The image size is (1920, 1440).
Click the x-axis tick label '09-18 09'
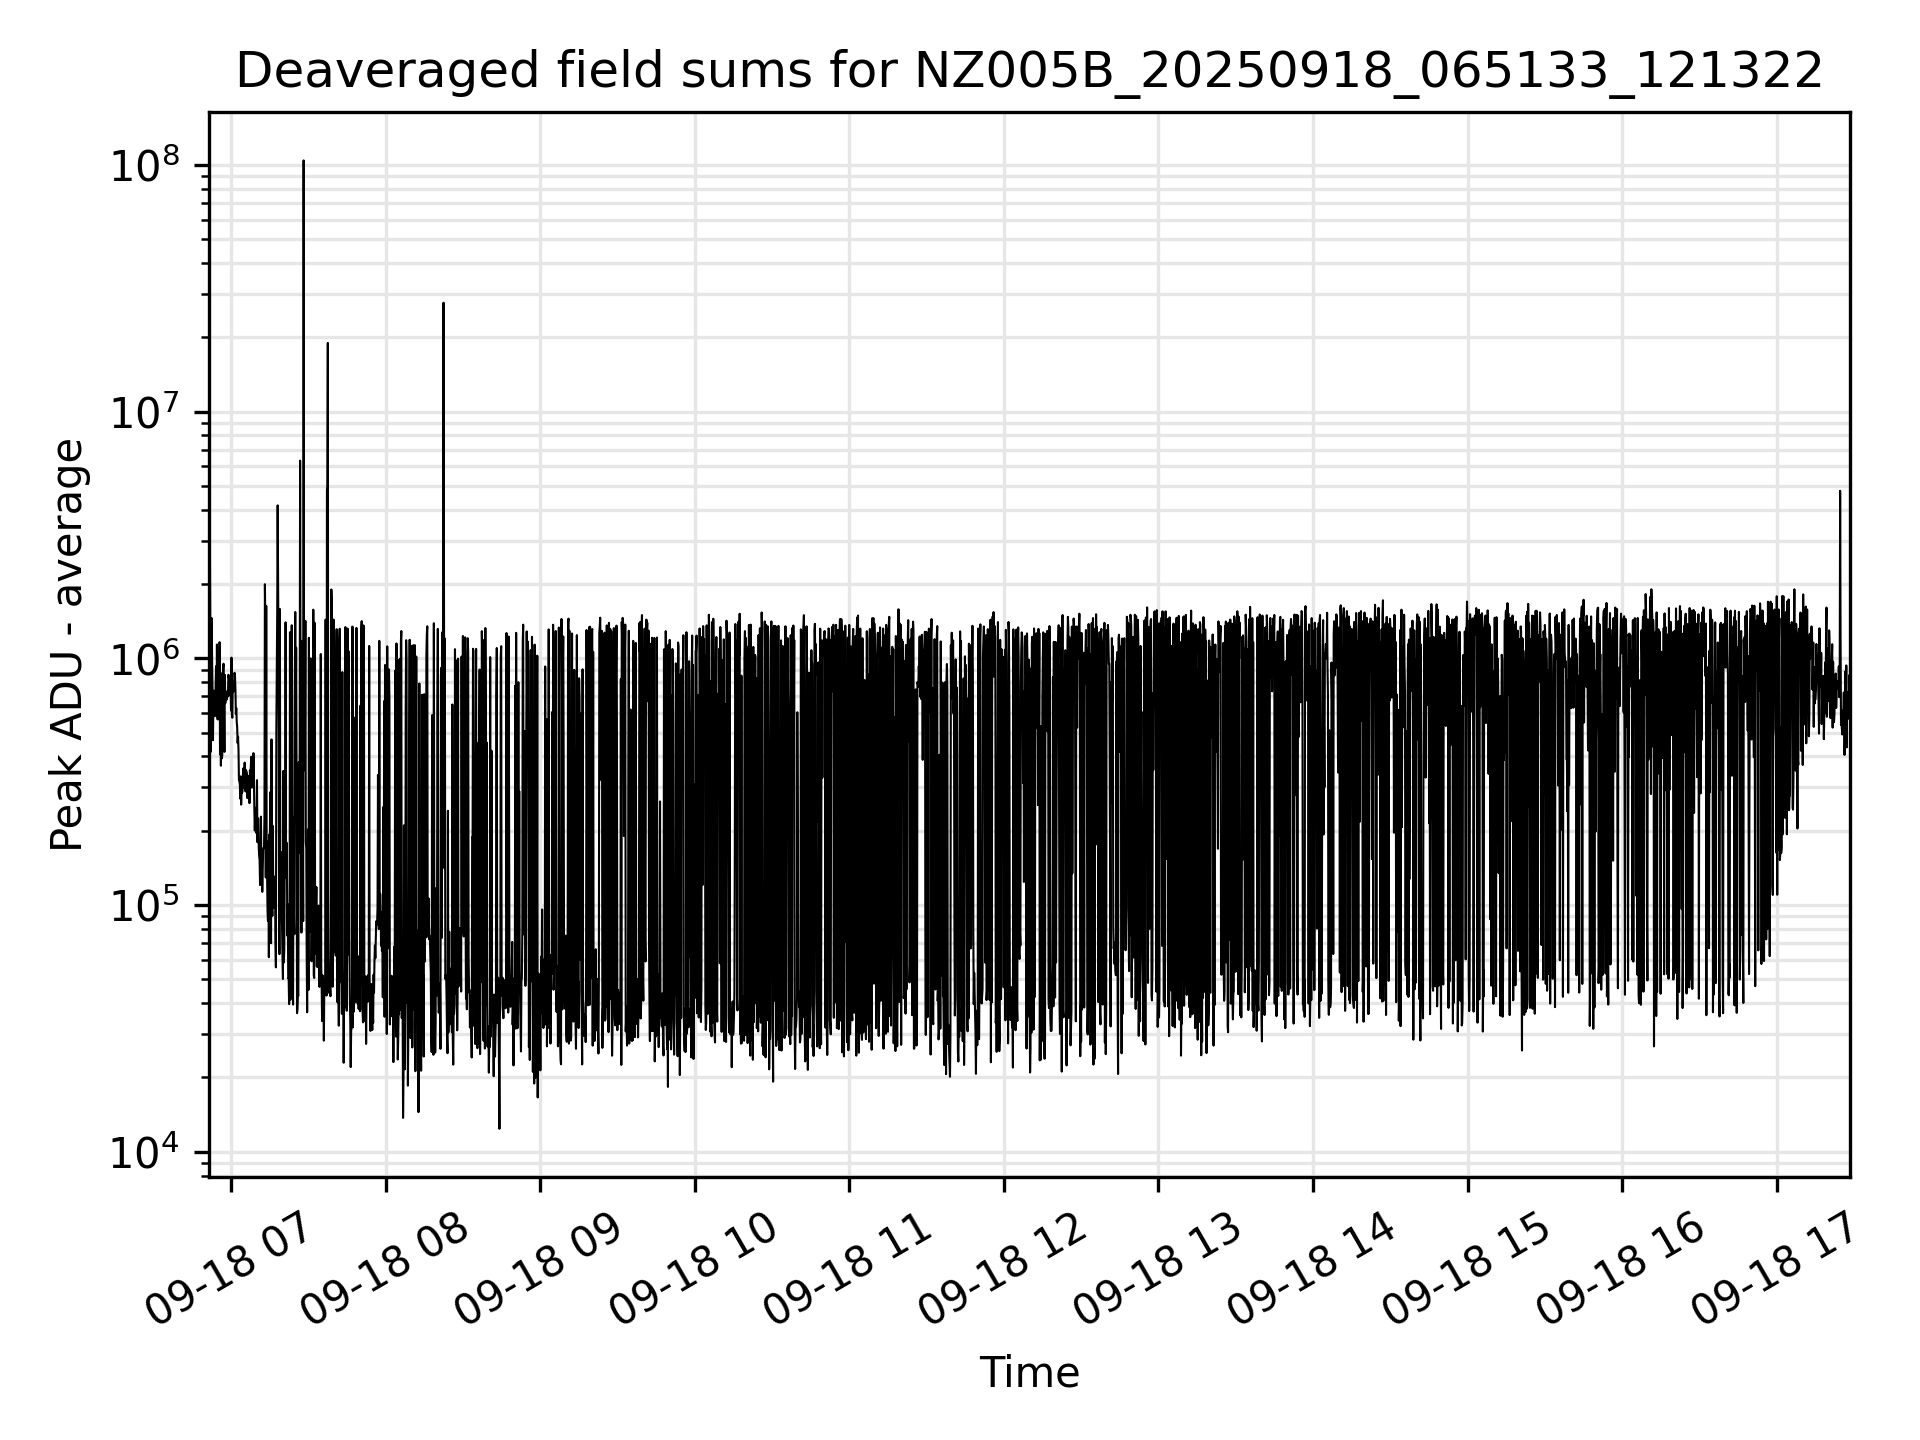point(537,1268)
